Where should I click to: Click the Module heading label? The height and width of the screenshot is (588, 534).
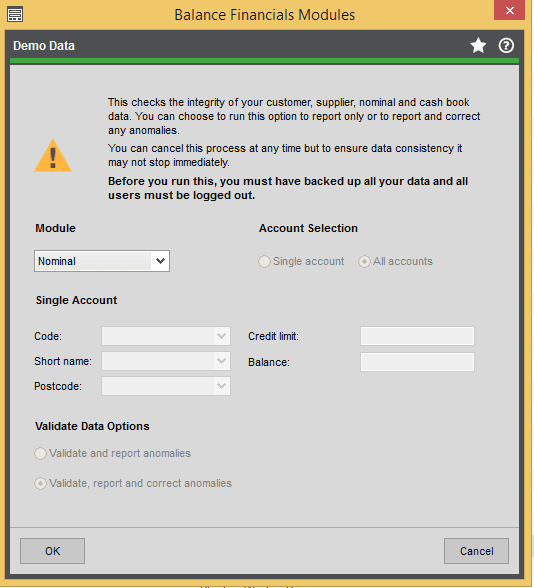click(x=56, y=228)
